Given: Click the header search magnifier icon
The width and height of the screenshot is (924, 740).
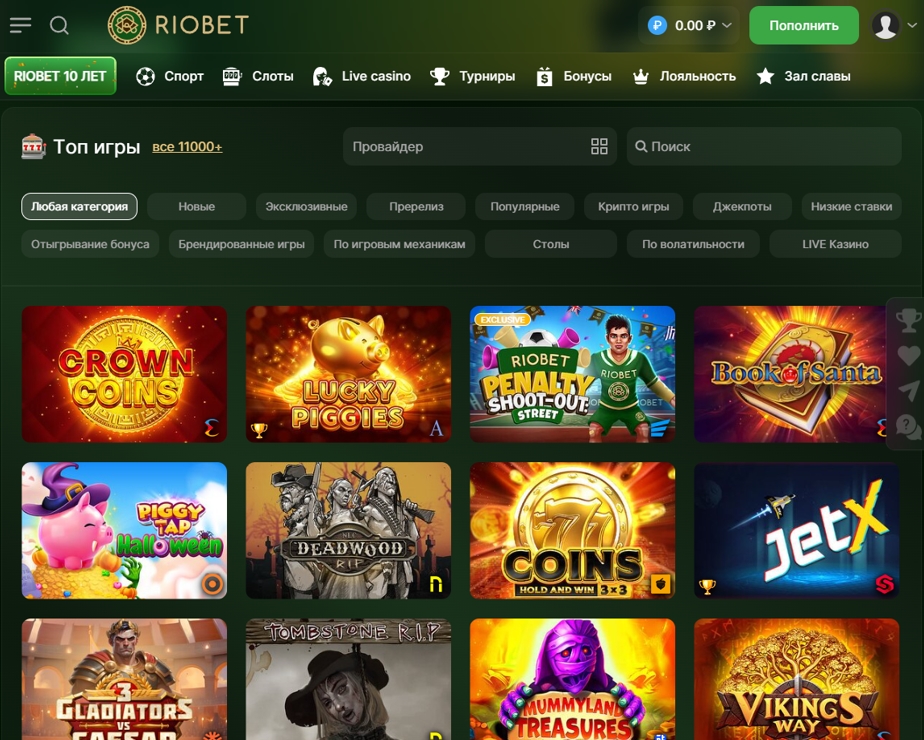Looking at the screenshot, I should coord(59,25).
